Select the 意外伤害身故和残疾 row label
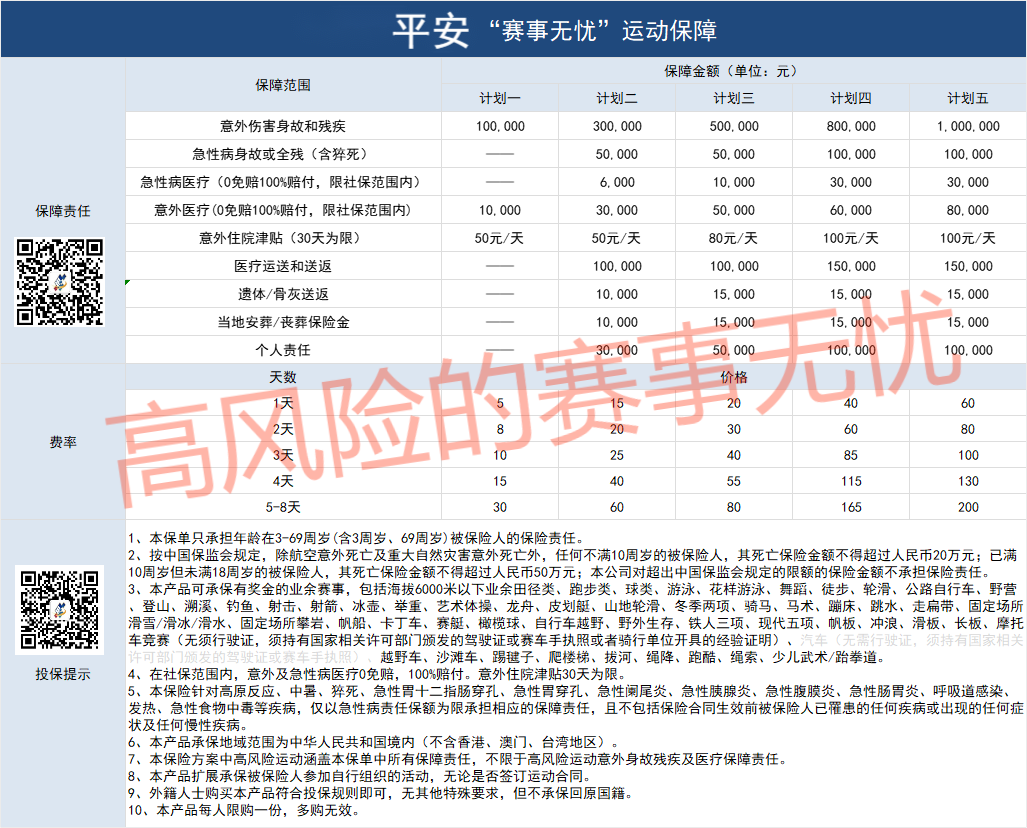The image size is (1027, 828). click(x=283, y=126)
